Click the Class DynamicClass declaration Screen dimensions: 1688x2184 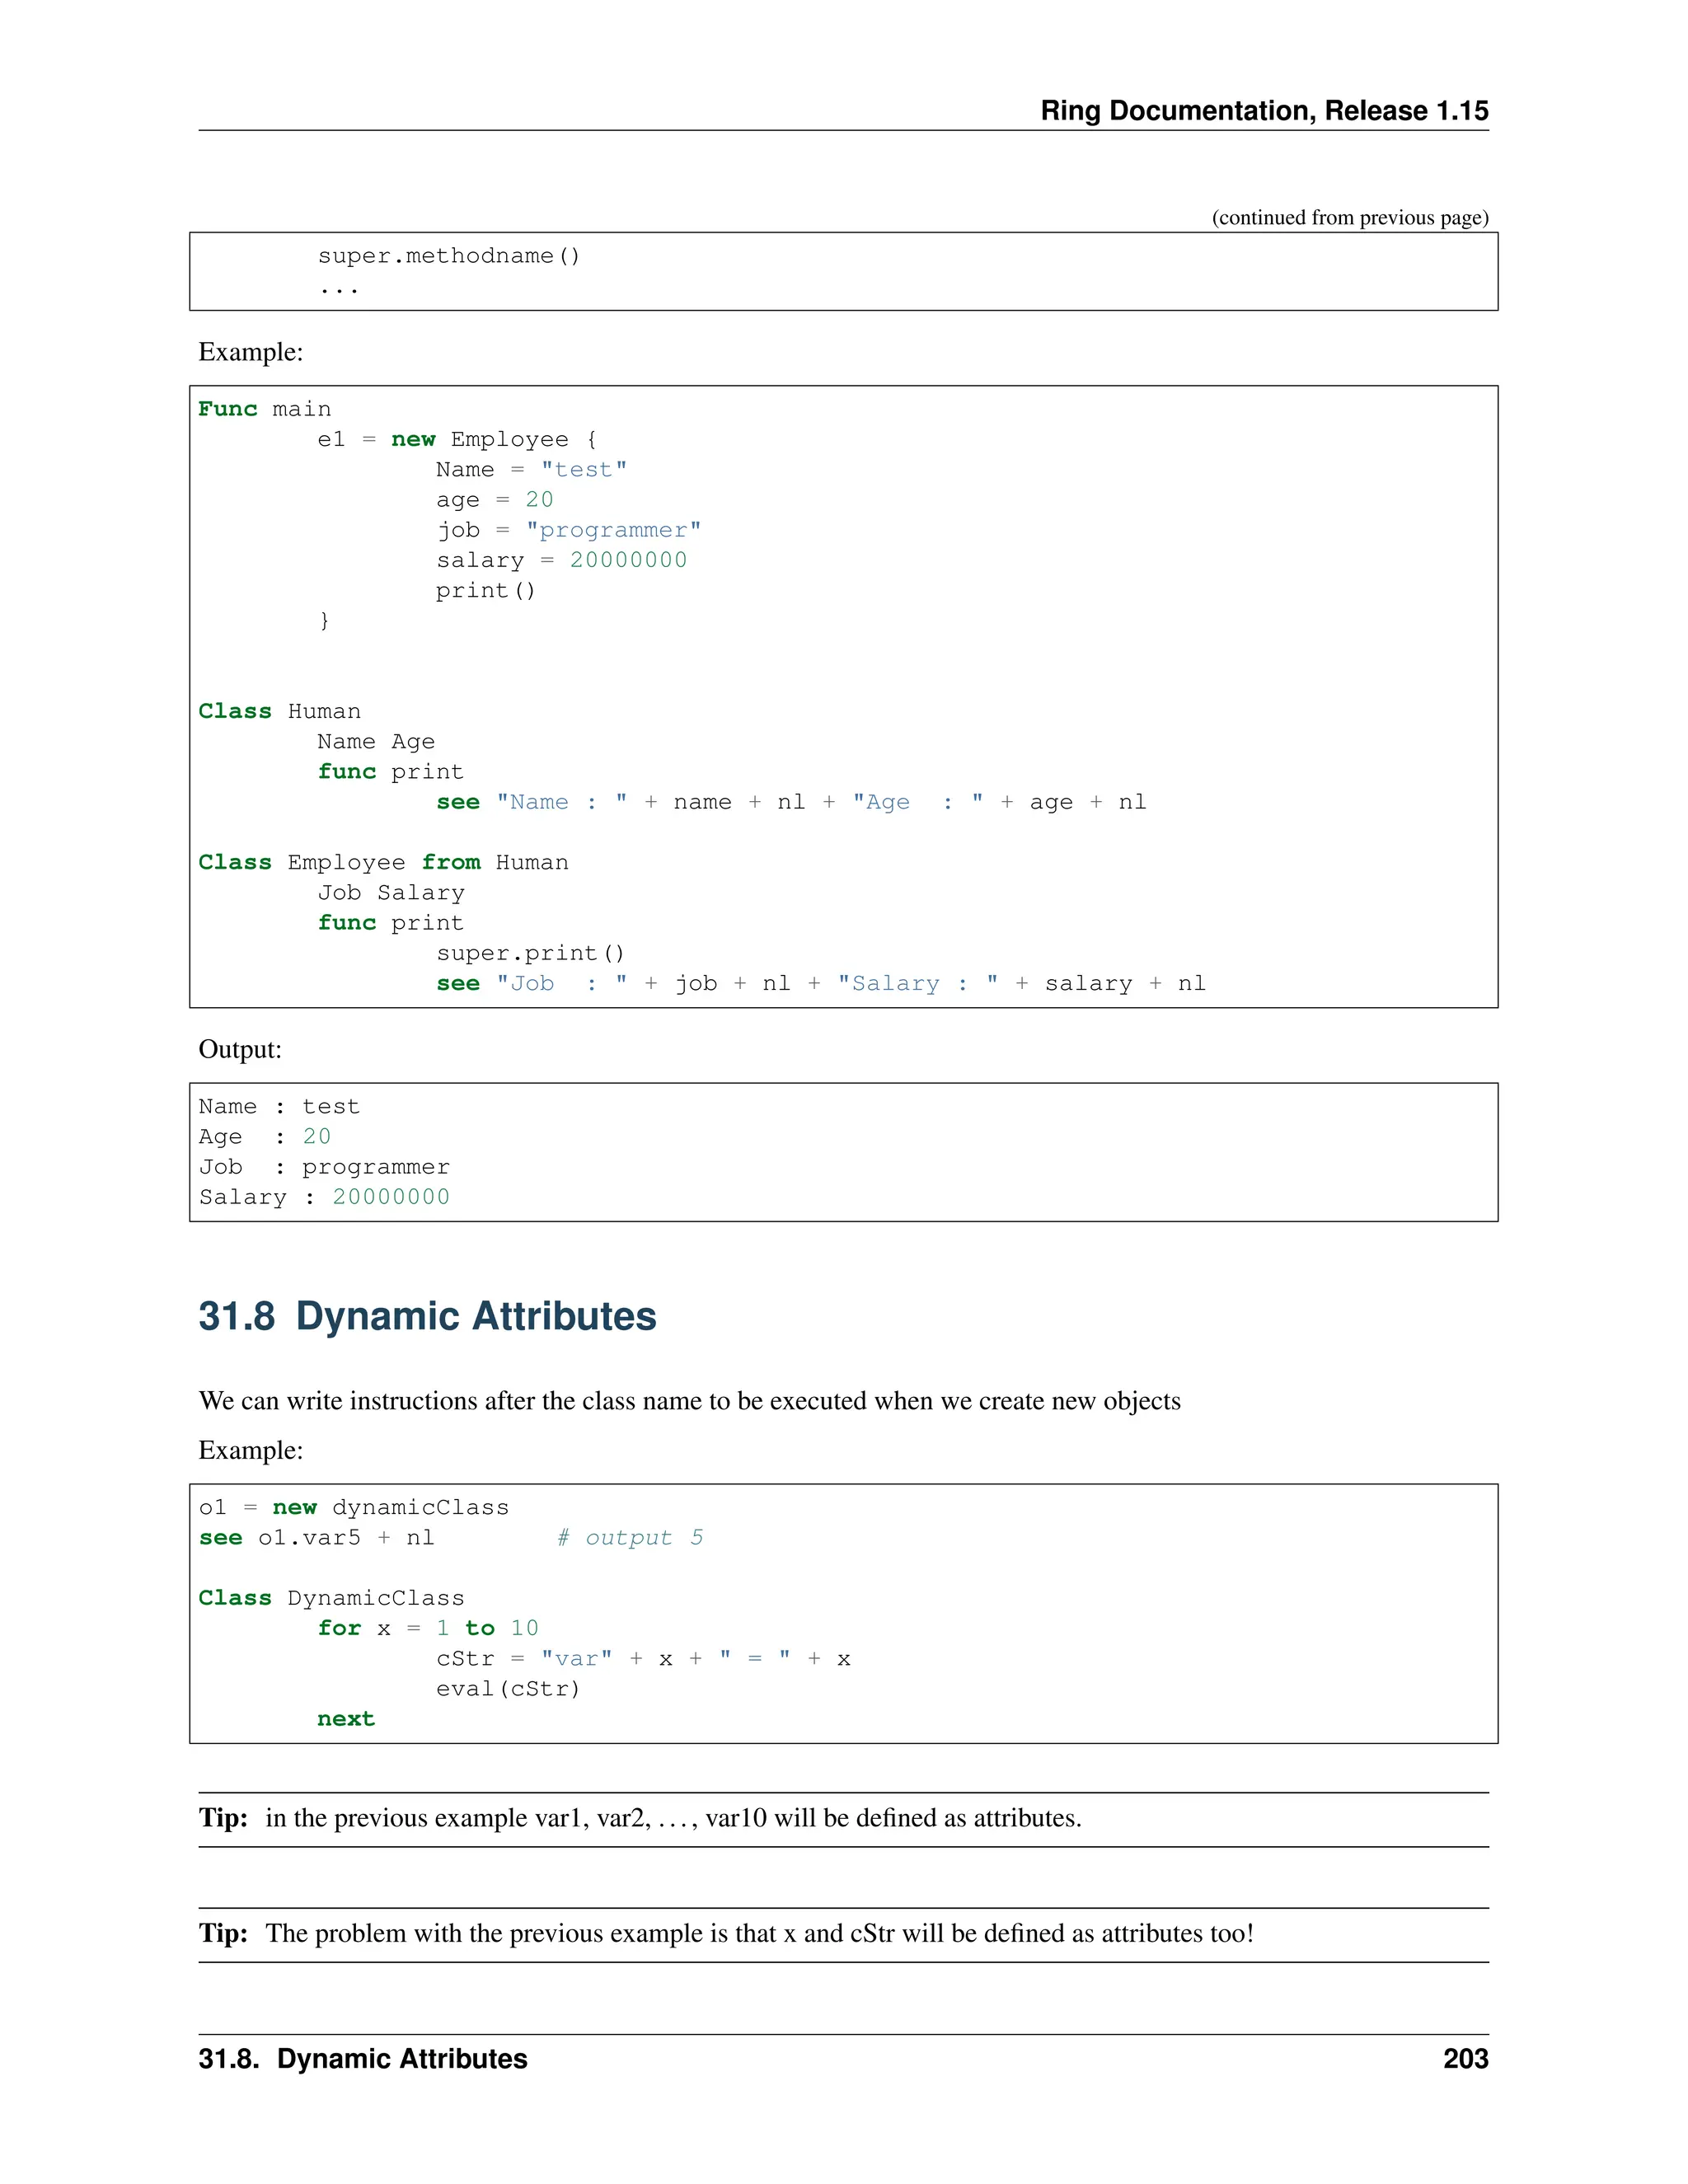[x=331, y=1598]
